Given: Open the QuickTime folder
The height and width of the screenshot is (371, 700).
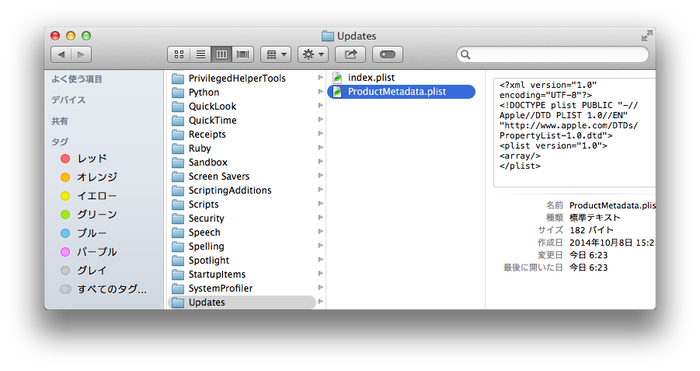Looking at the screenshot, I should coord(204,121).
